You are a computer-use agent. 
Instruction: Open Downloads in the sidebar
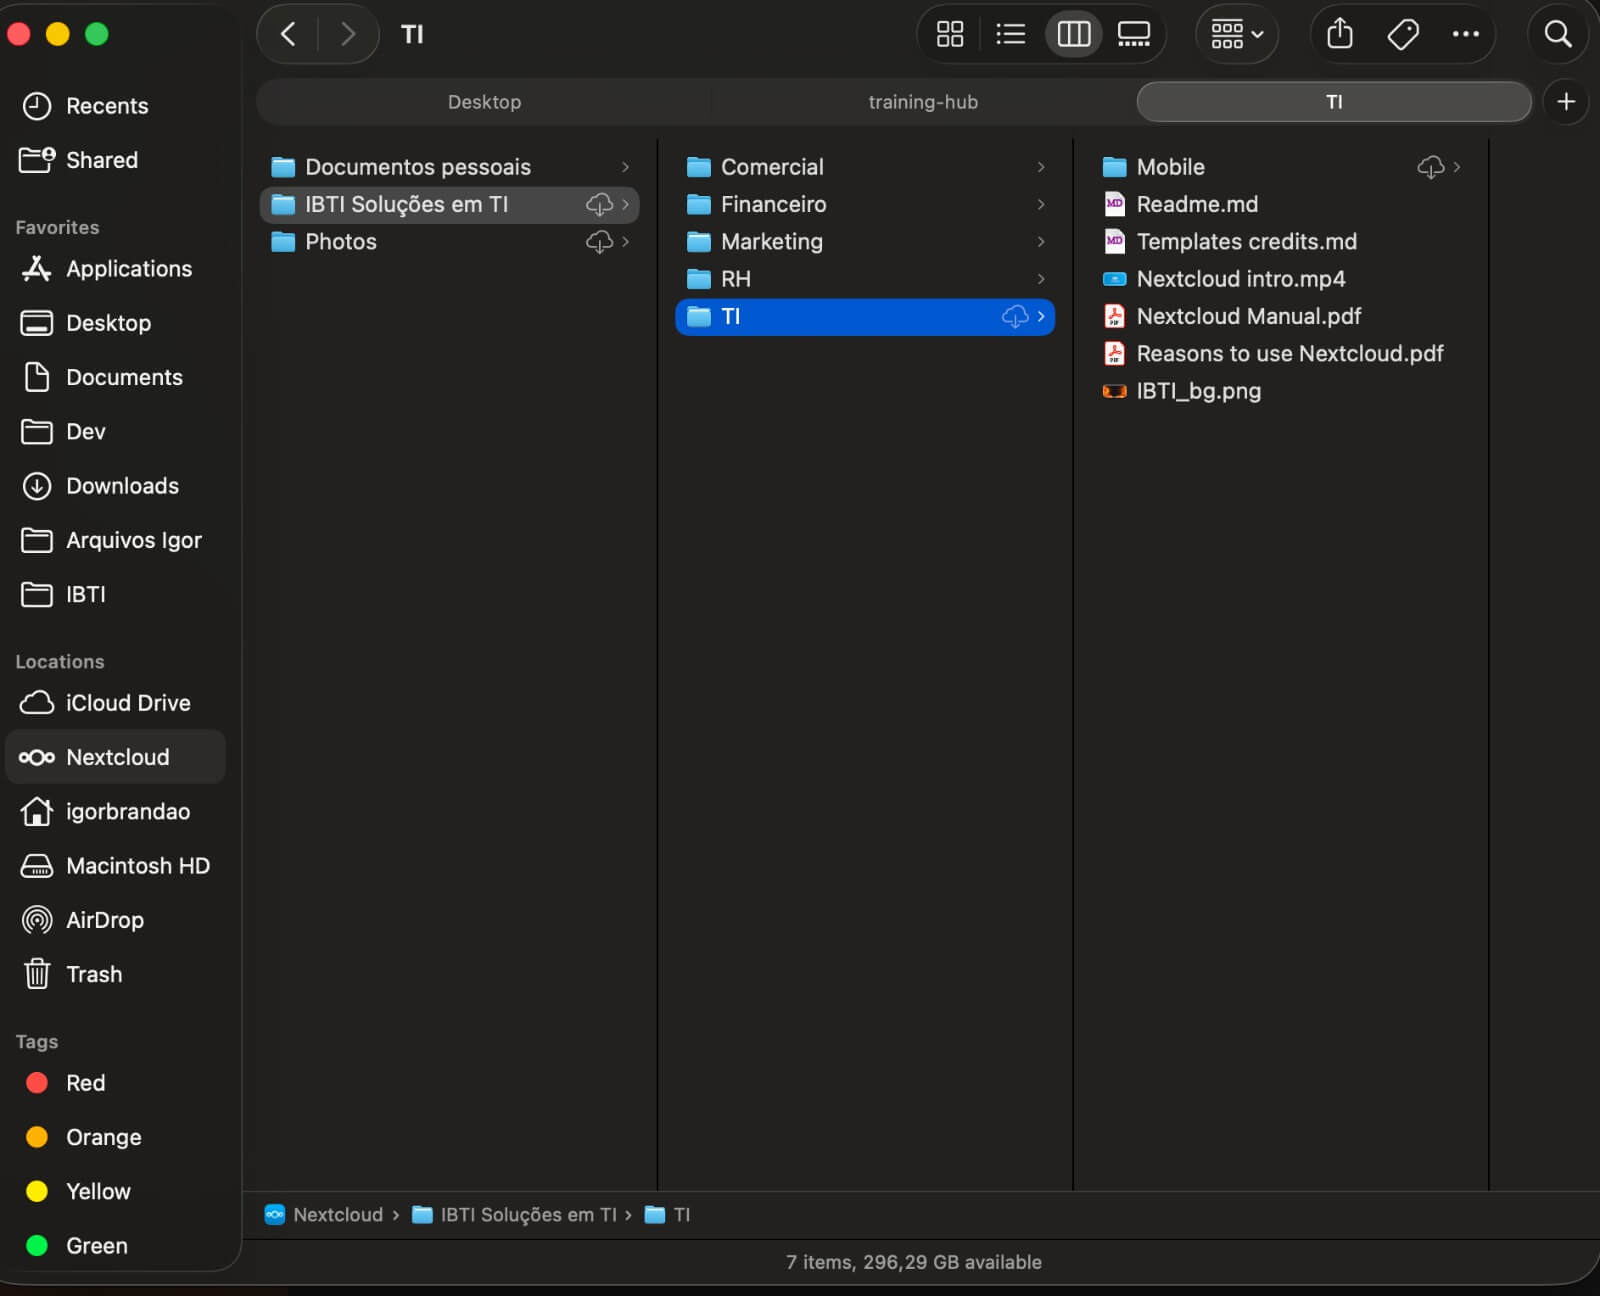click(115, 486)
